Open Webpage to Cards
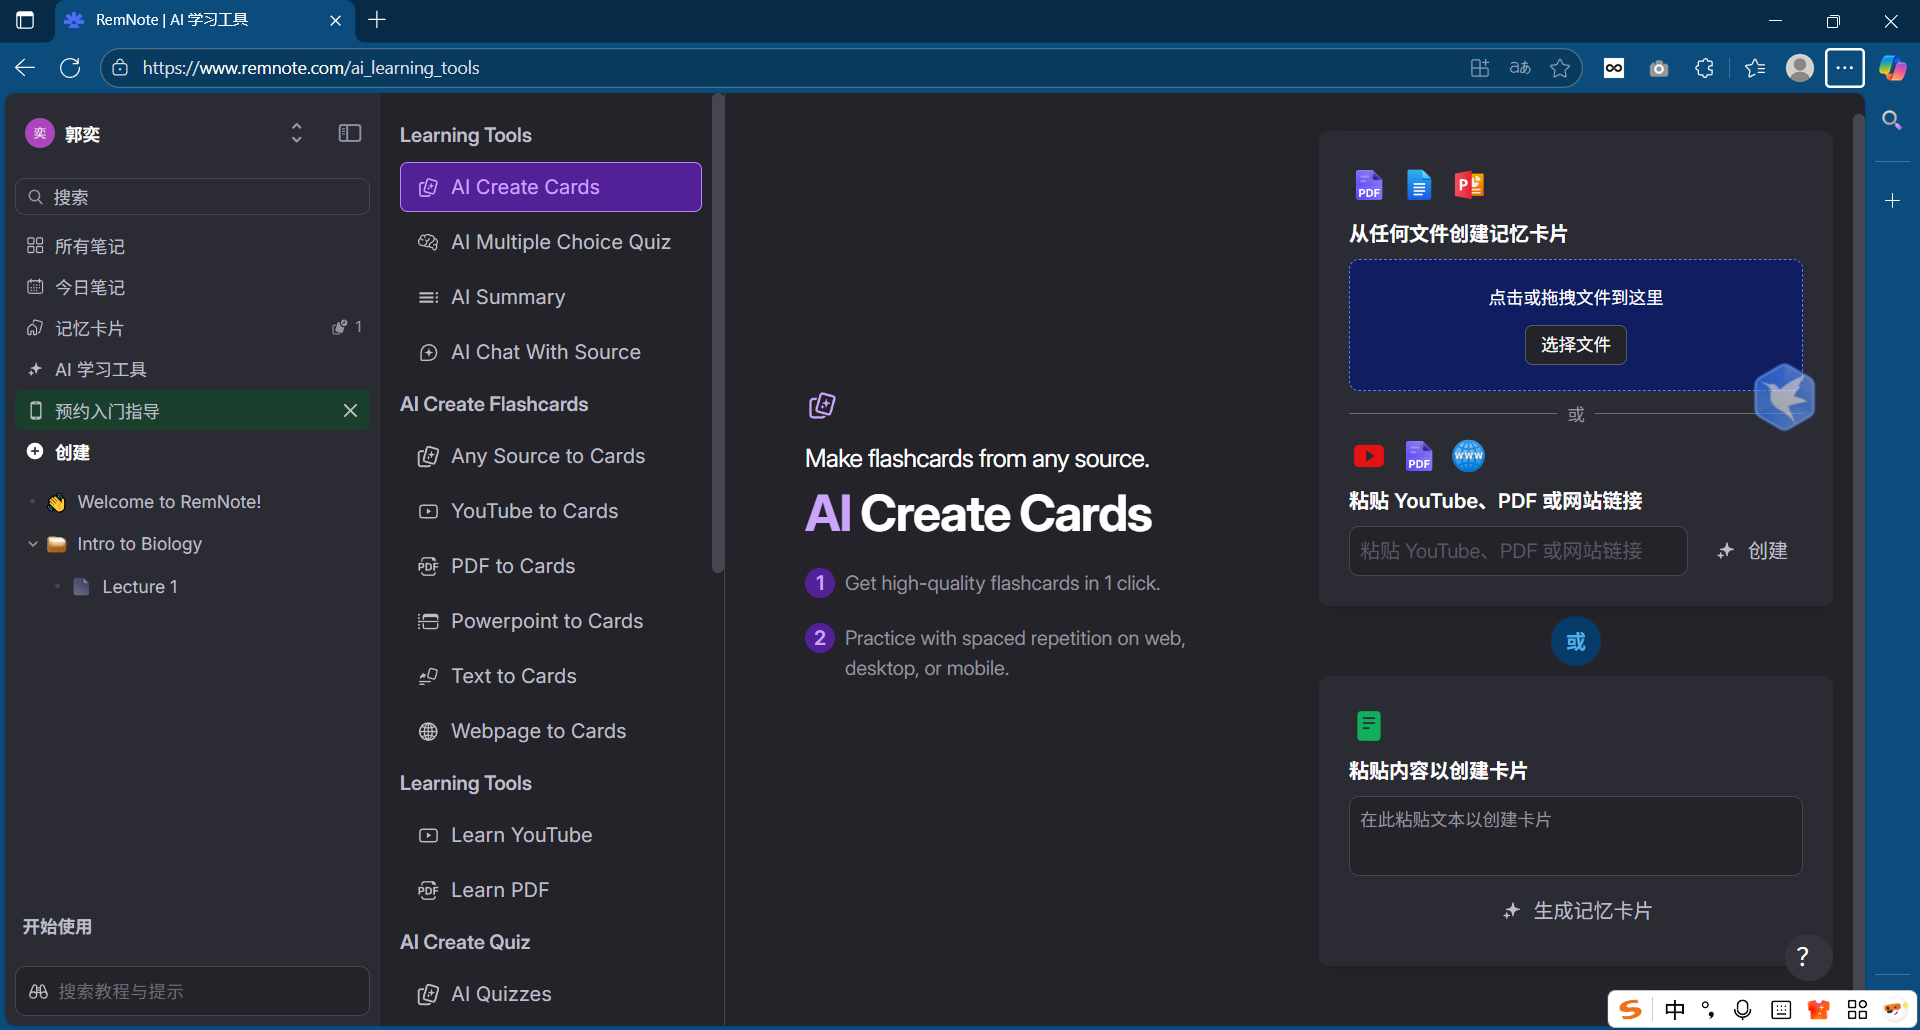1920x1030 pixels. (550, 731)
